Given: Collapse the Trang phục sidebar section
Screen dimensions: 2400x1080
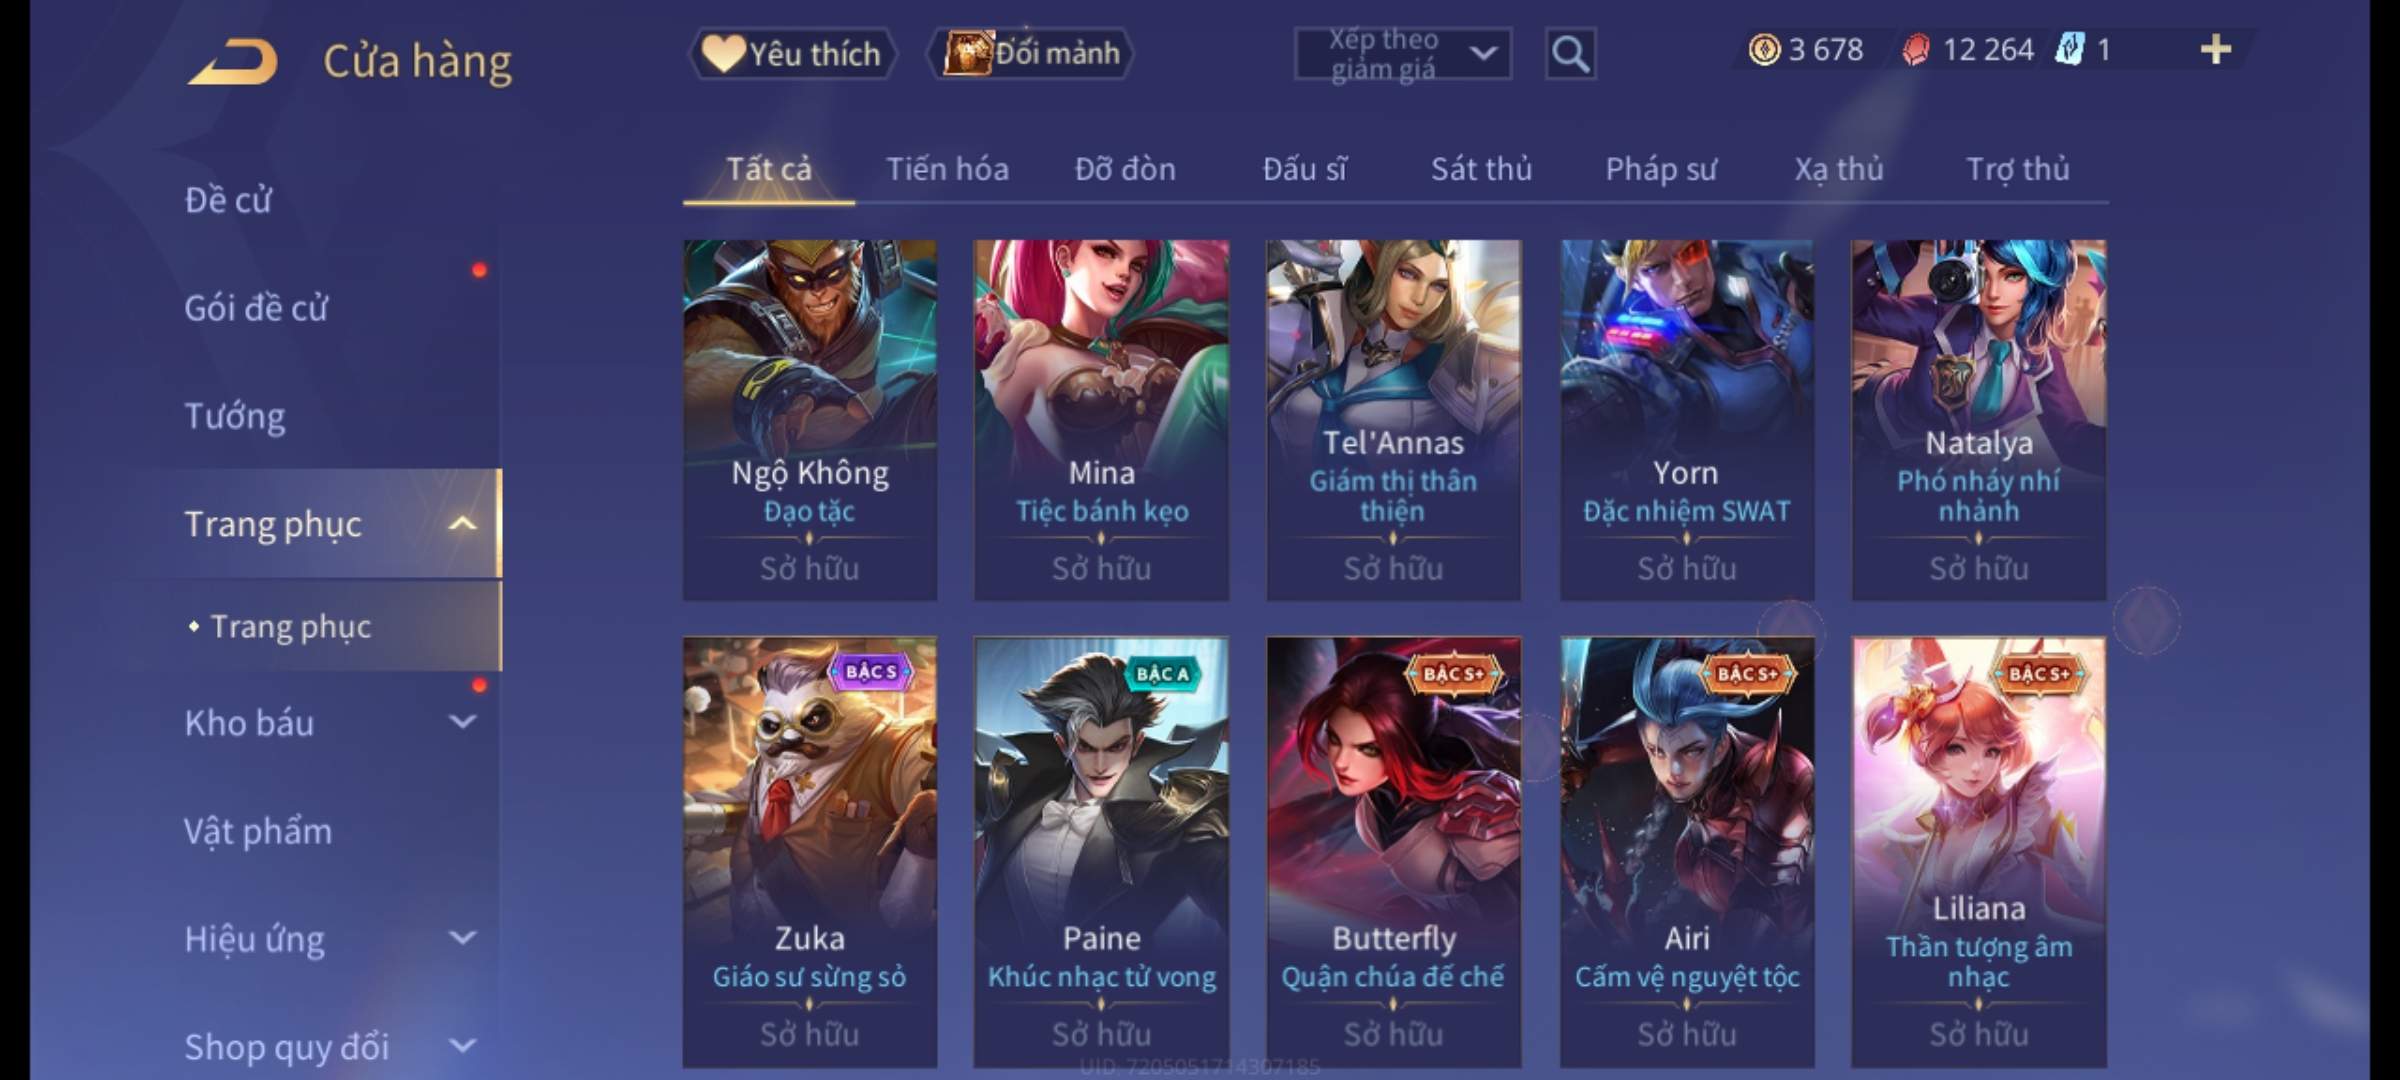Looking at the screenshot, I should coord(462,523).
